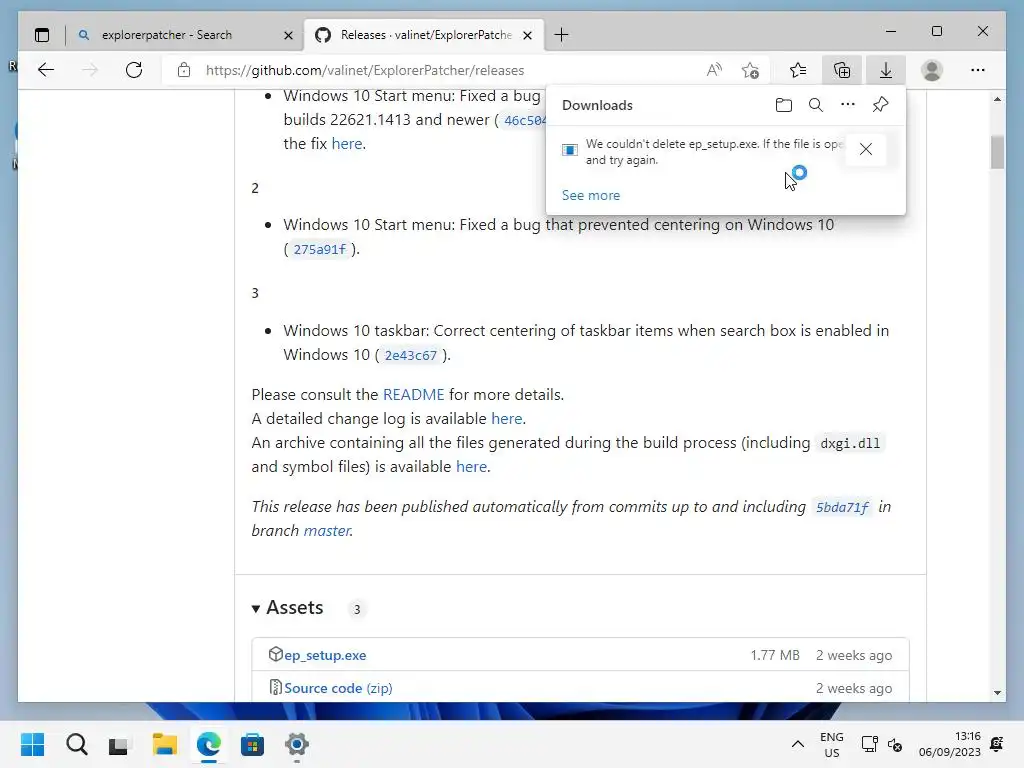Open the README link
Viewport: 1024px width, 768px height.
tap(413, 394)
